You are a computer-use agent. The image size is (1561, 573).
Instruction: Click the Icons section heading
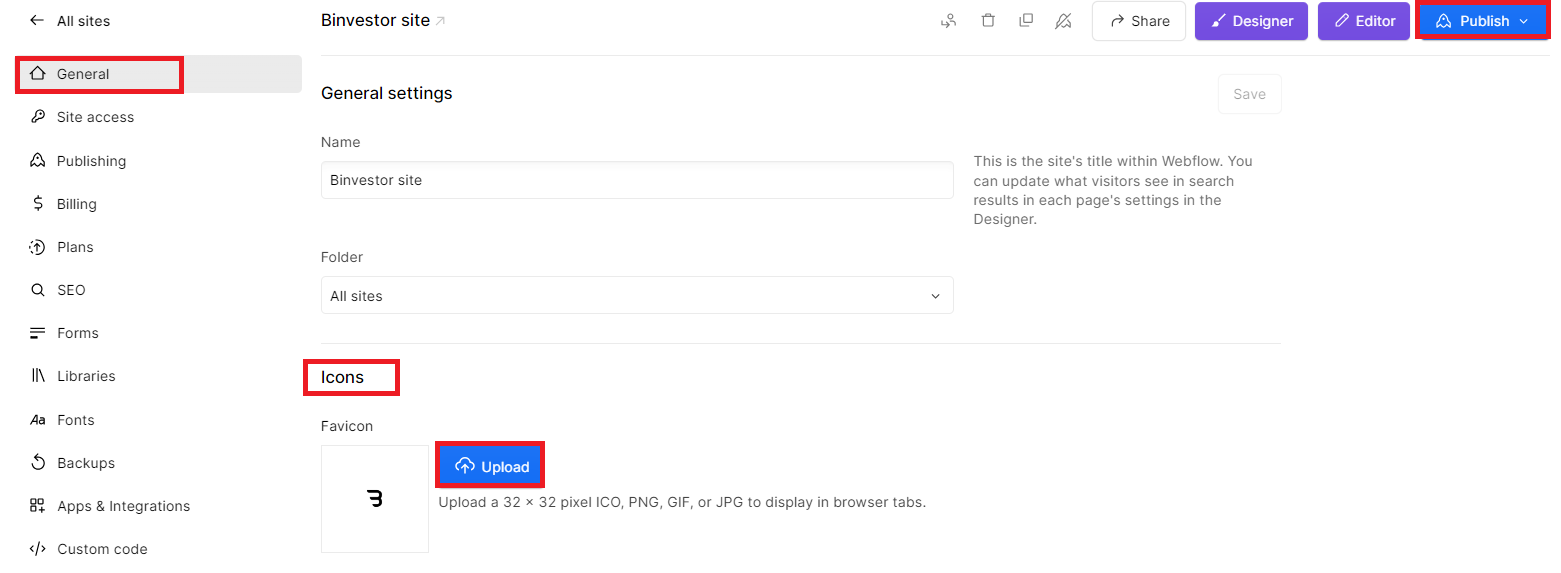(x=343, y=377)
